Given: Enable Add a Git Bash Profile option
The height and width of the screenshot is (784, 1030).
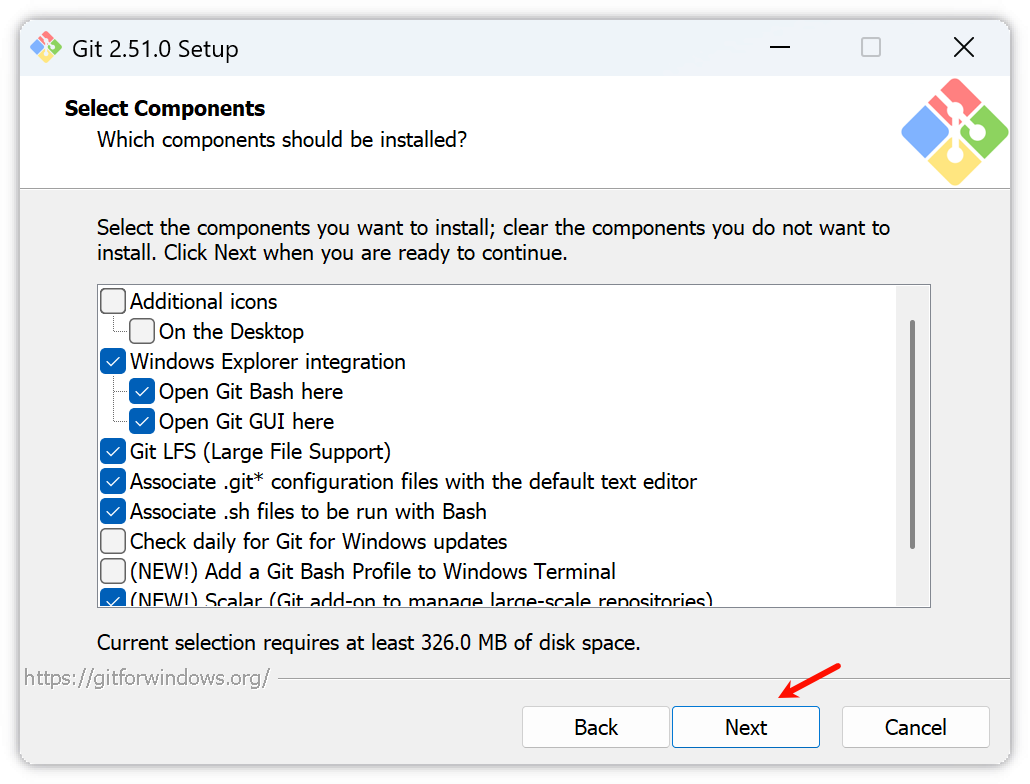Looking at the screenshot, I should [x=114, y=571].
